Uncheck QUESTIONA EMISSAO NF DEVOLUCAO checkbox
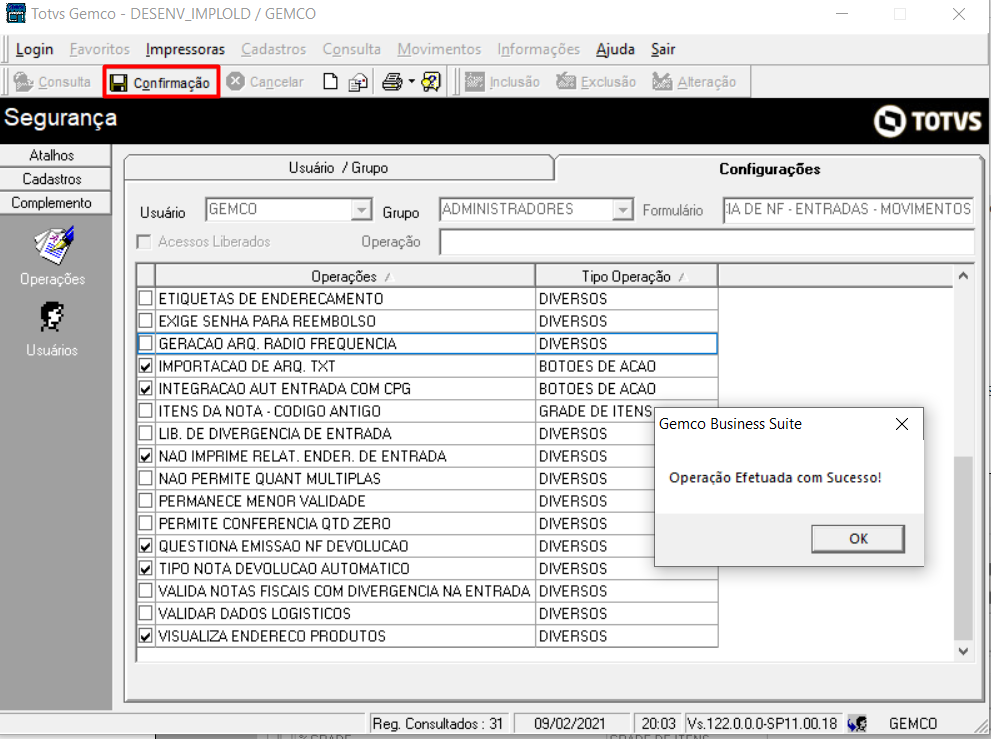Screen dimensions: 991x739 (145, 546)
